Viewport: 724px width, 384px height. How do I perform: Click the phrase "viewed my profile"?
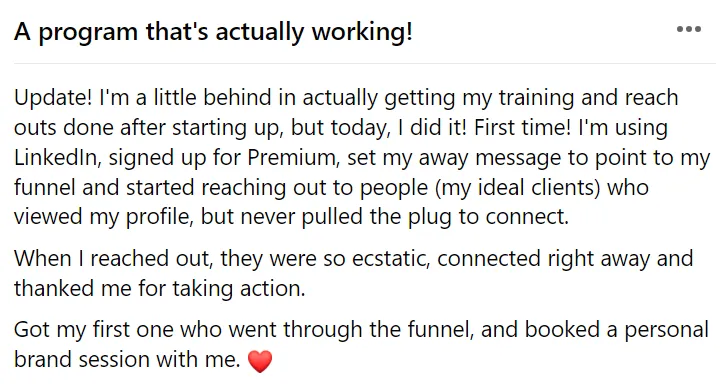point(103,217)
